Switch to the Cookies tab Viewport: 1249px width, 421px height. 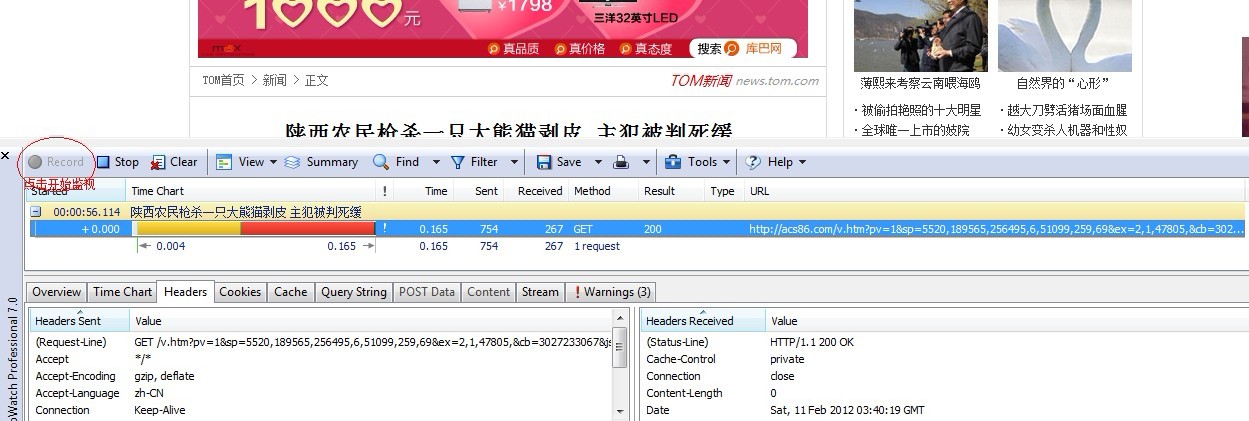pos(240,292)
